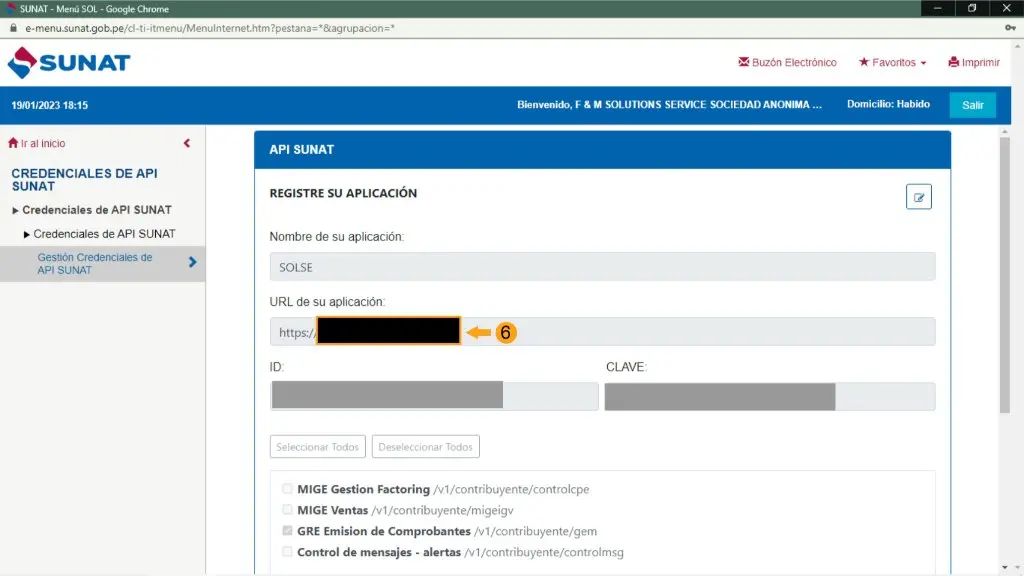This screenshot has height=576, width=1024.
Task: Click the date '19/01/2023 18:15'
Action: click(50, 105)
